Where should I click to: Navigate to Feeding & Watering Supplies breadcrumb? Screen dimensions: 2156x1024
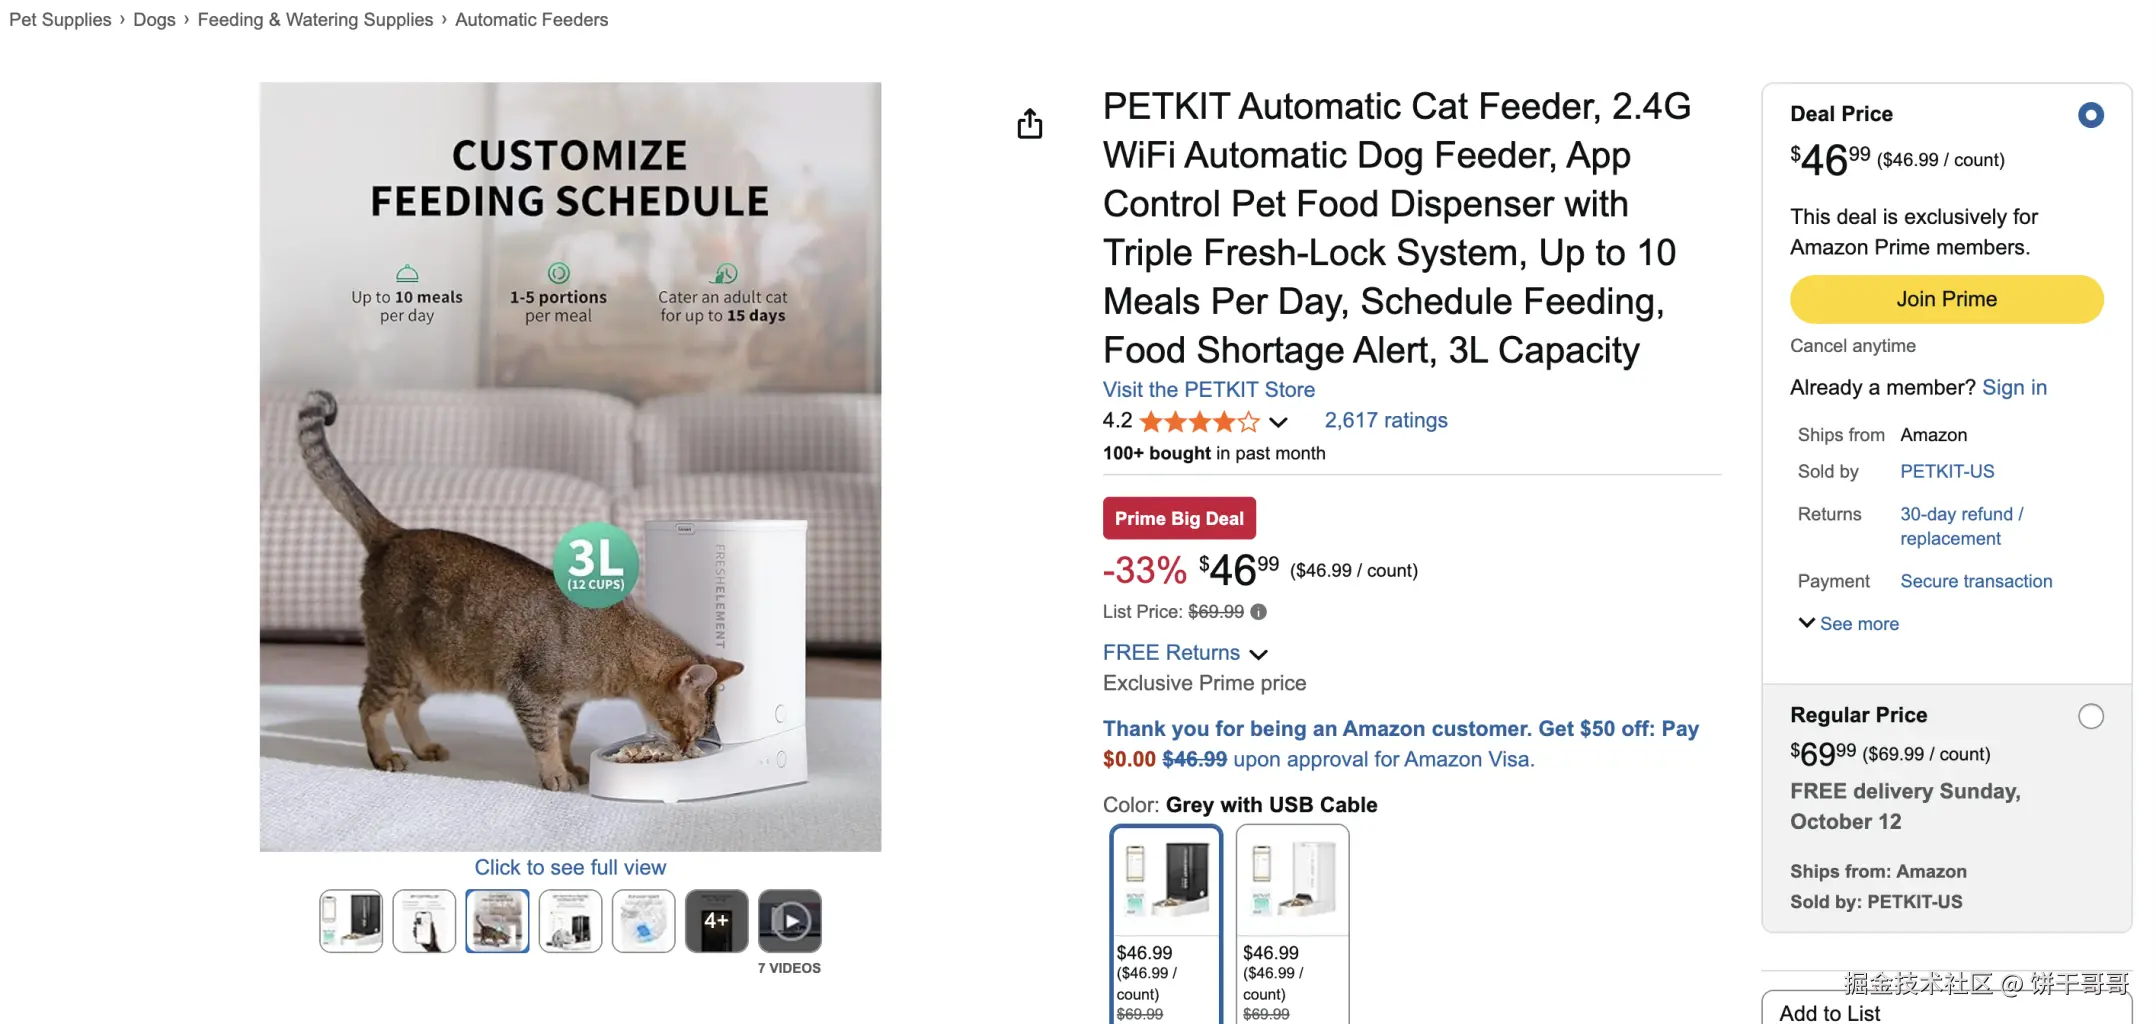click(315, 20)
